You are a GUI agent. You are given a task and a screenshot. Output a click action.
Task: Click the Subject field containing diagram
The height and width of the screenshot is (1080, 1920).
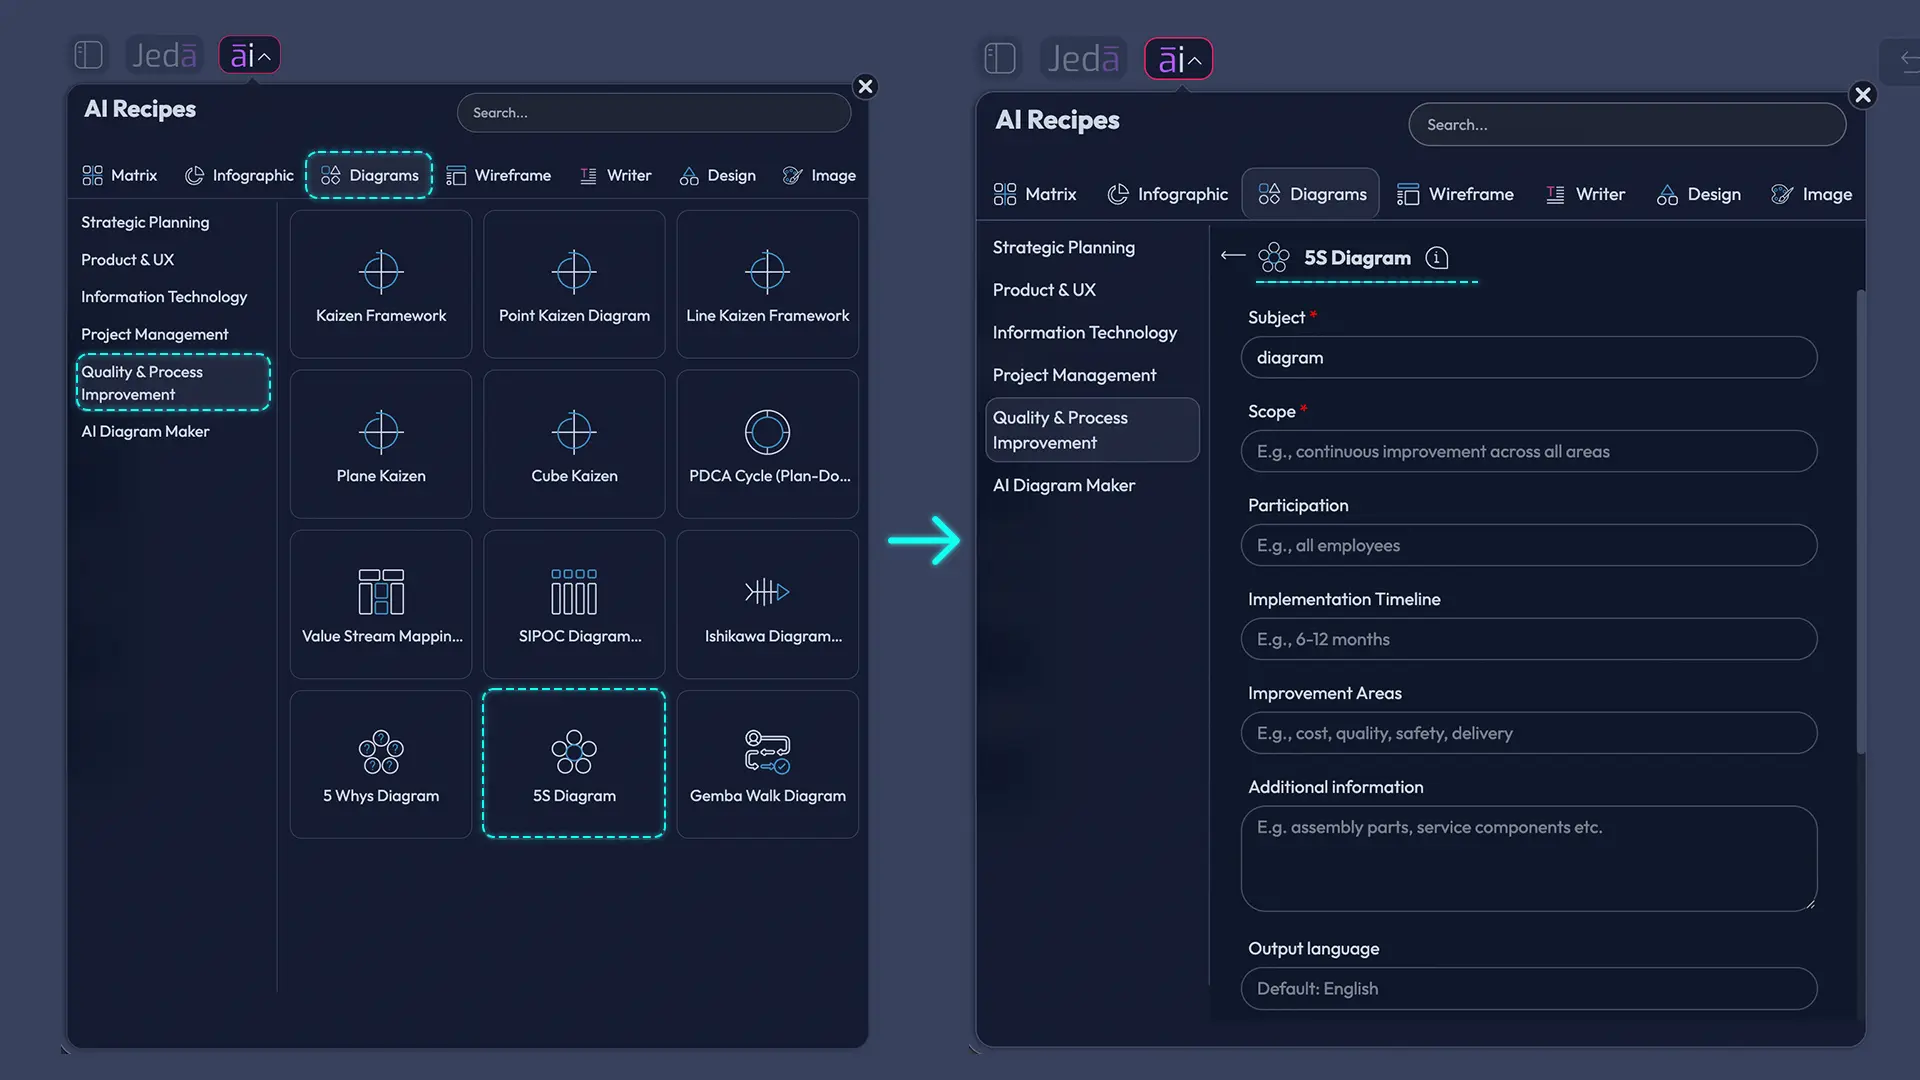point(1529,357)
